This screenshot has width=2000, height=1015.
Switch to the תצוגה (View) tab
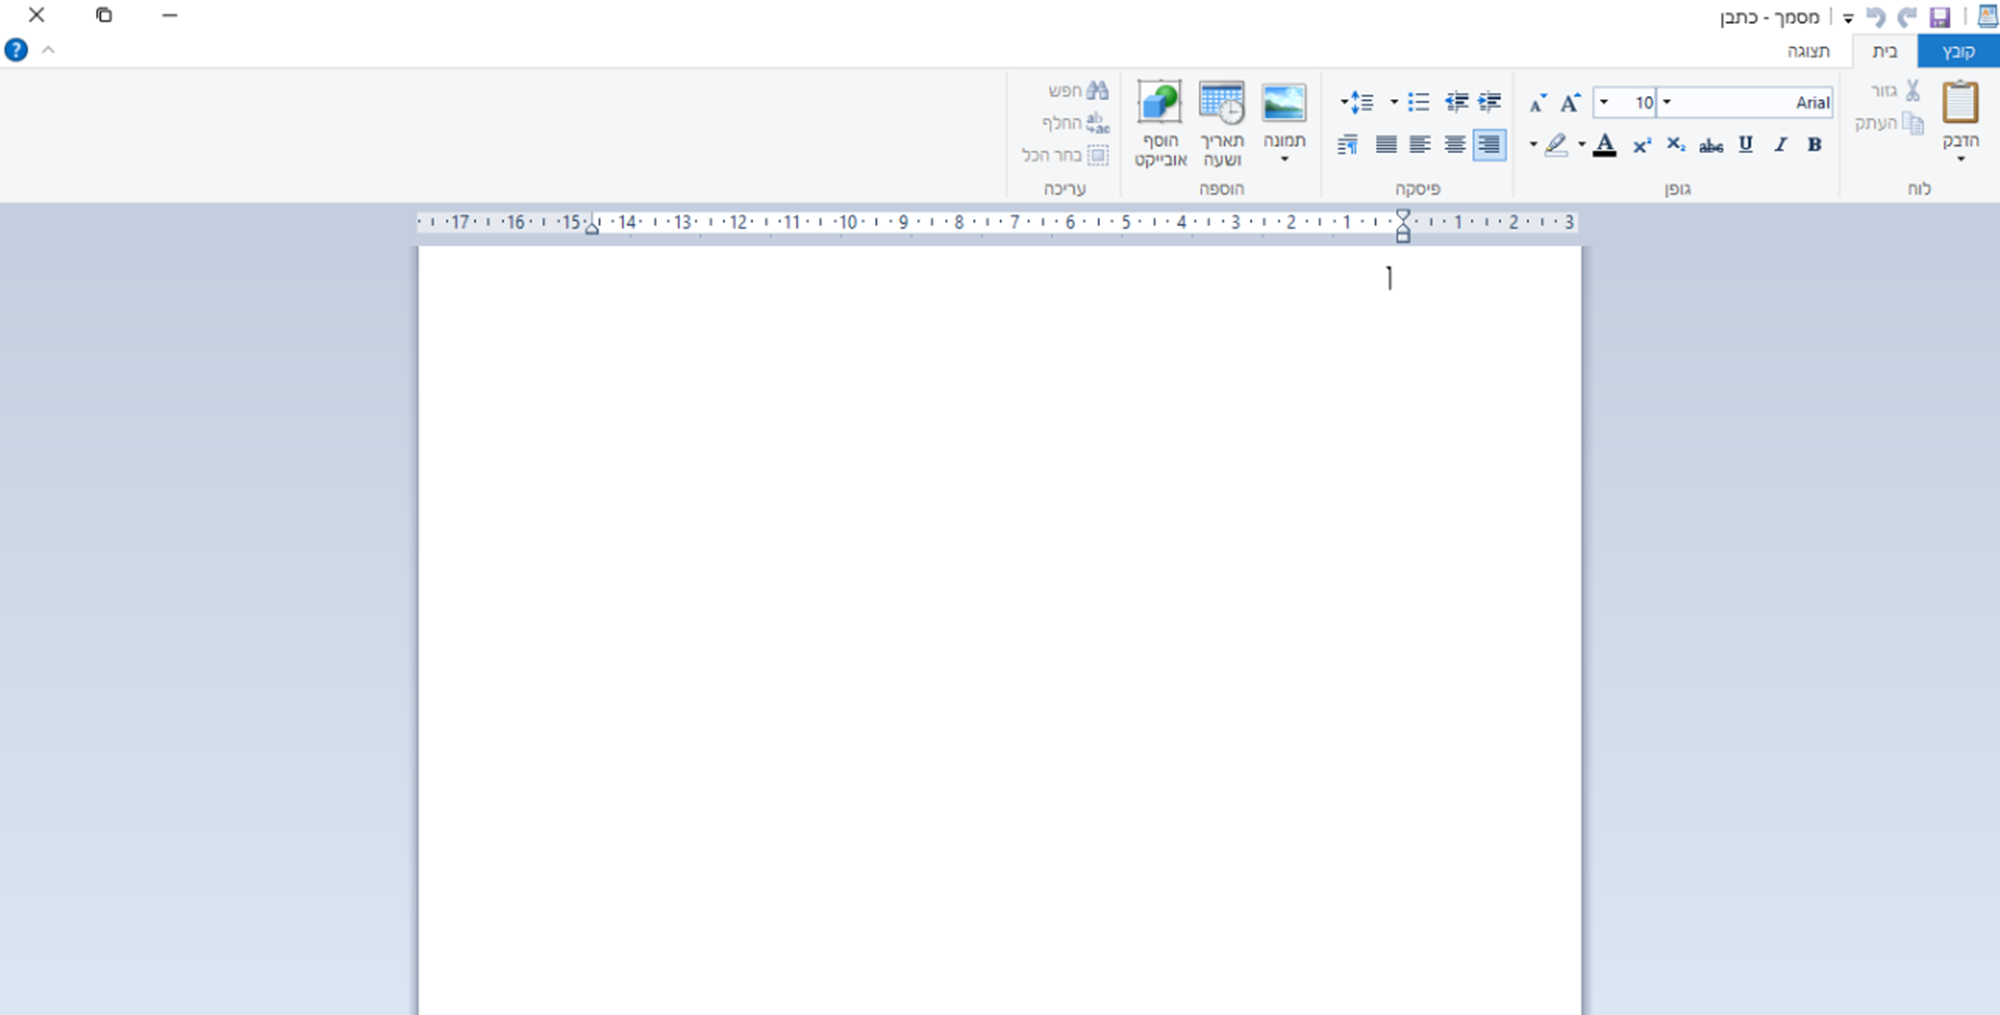[1808, 51]
